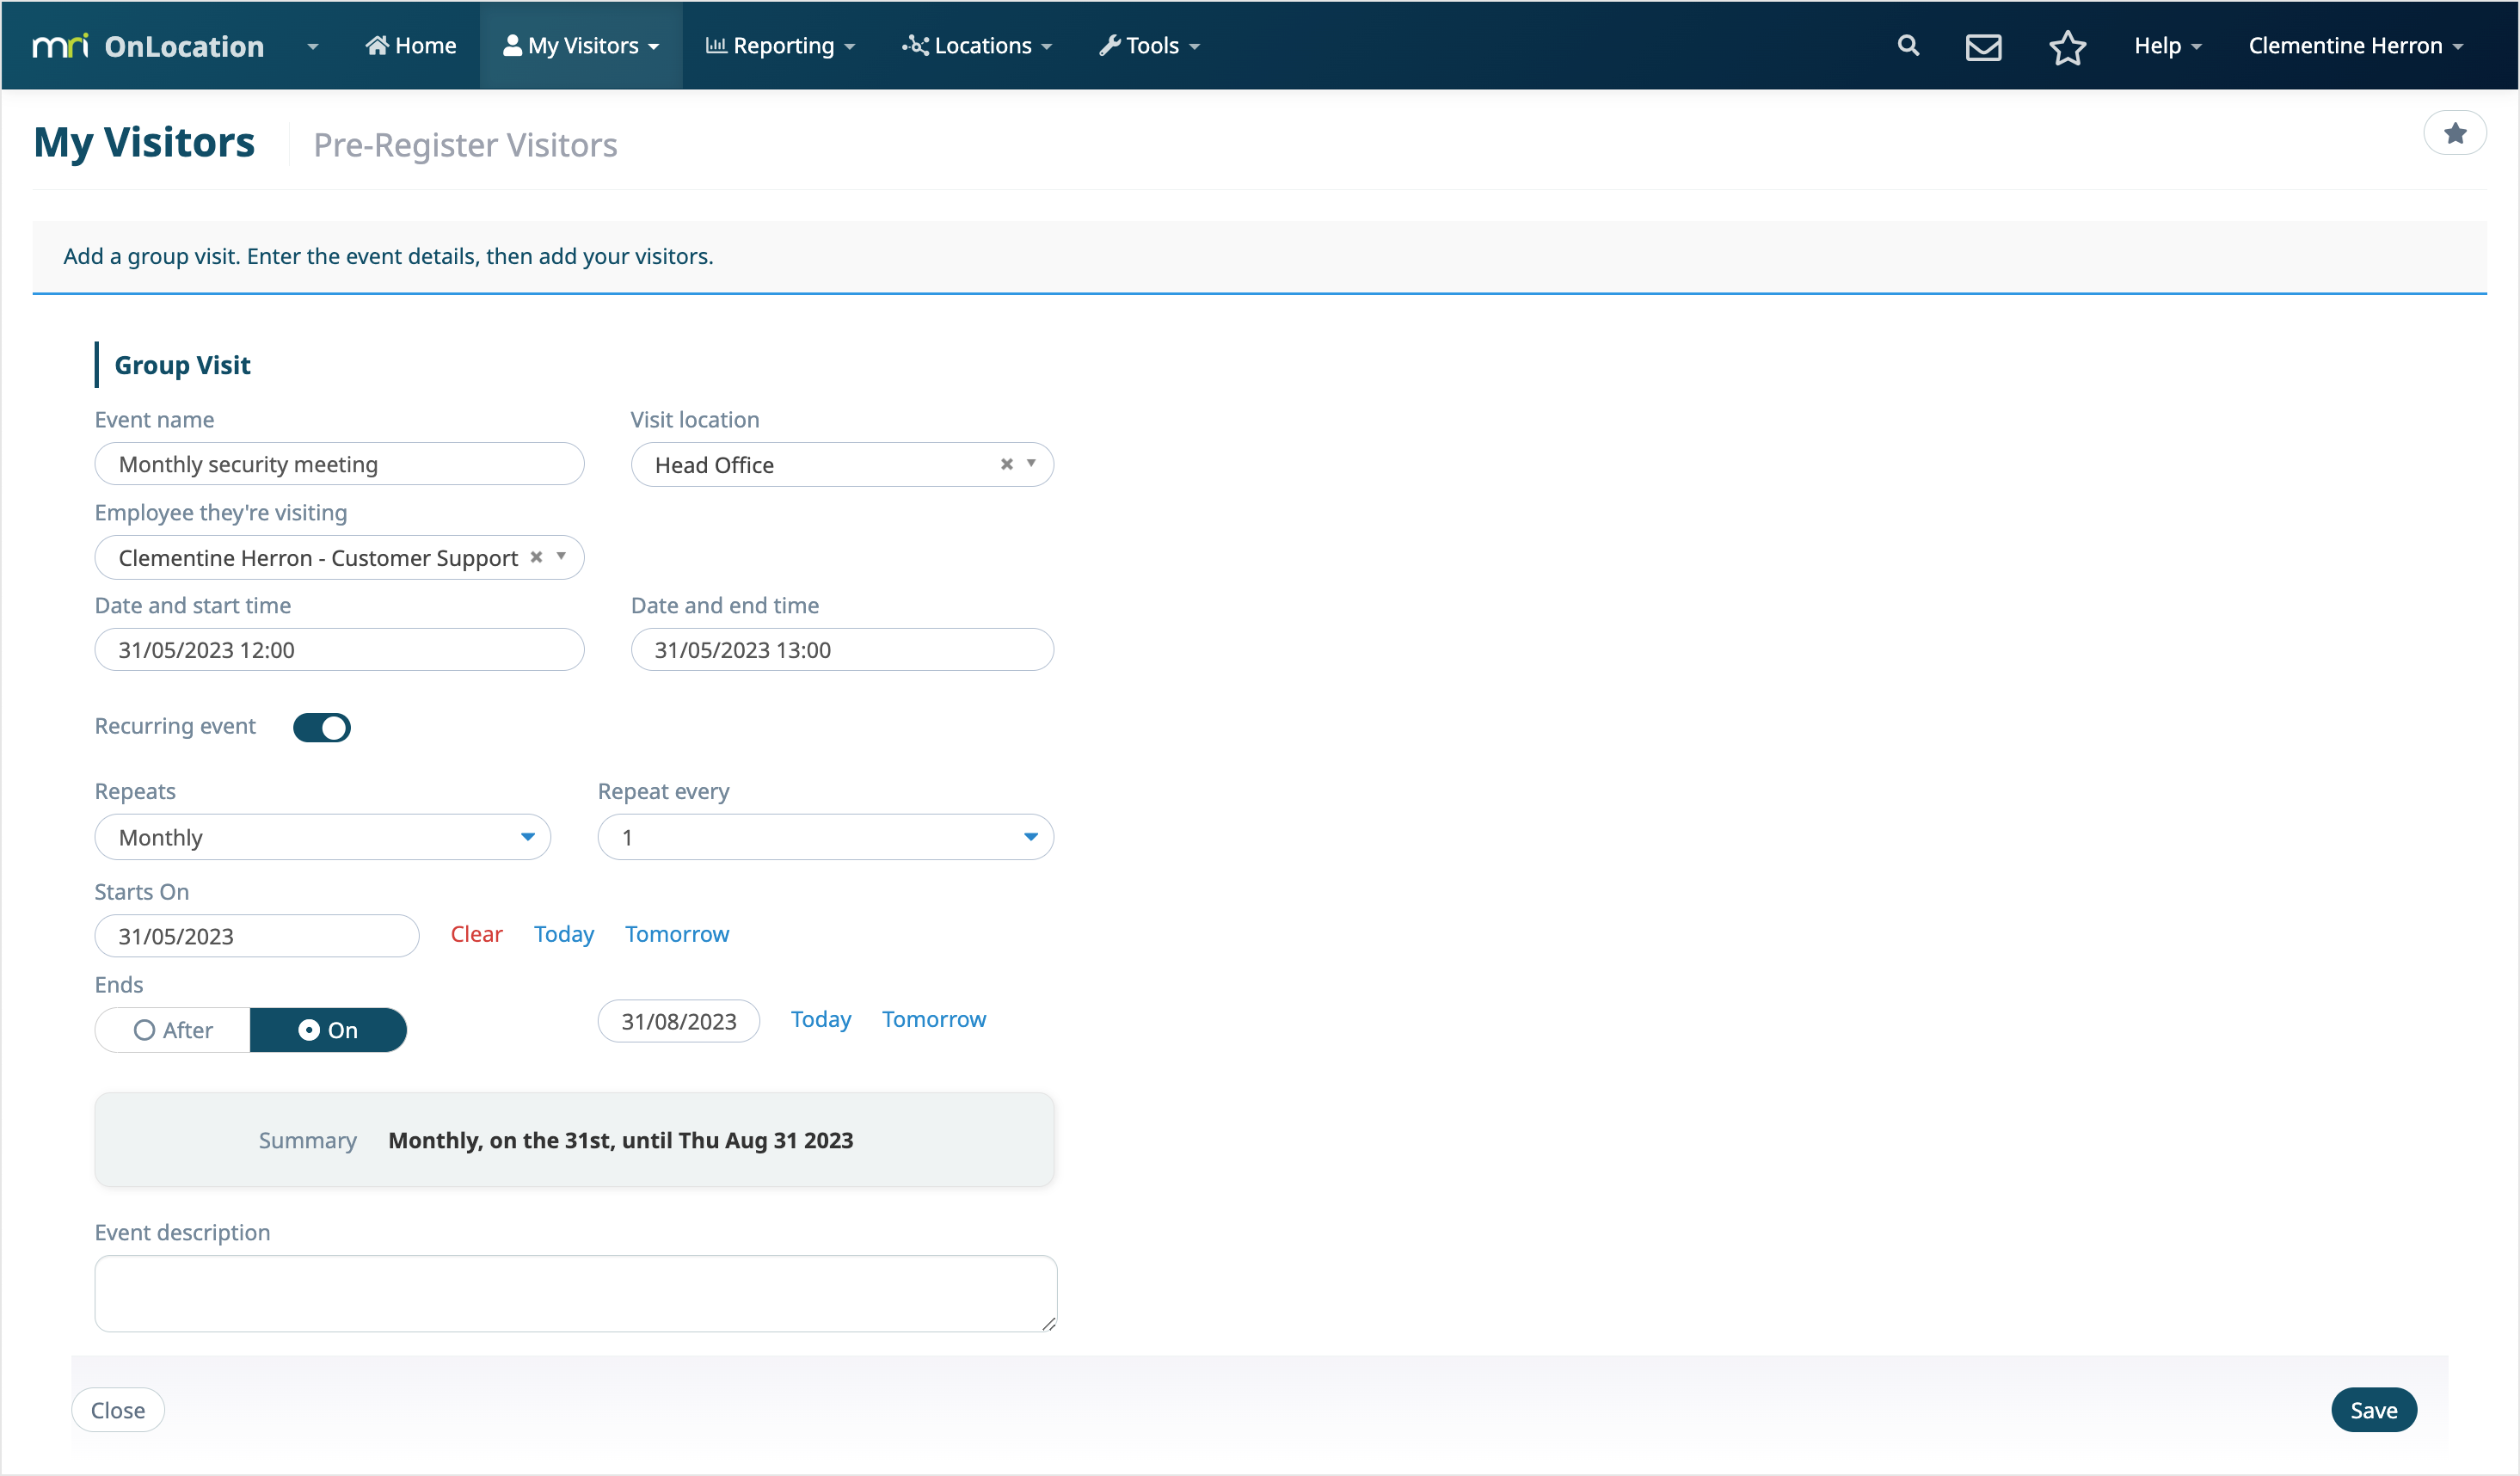Click the recurrence Summary text
This screenshot has height=1476, width=2520.
tap(620, 1140)
